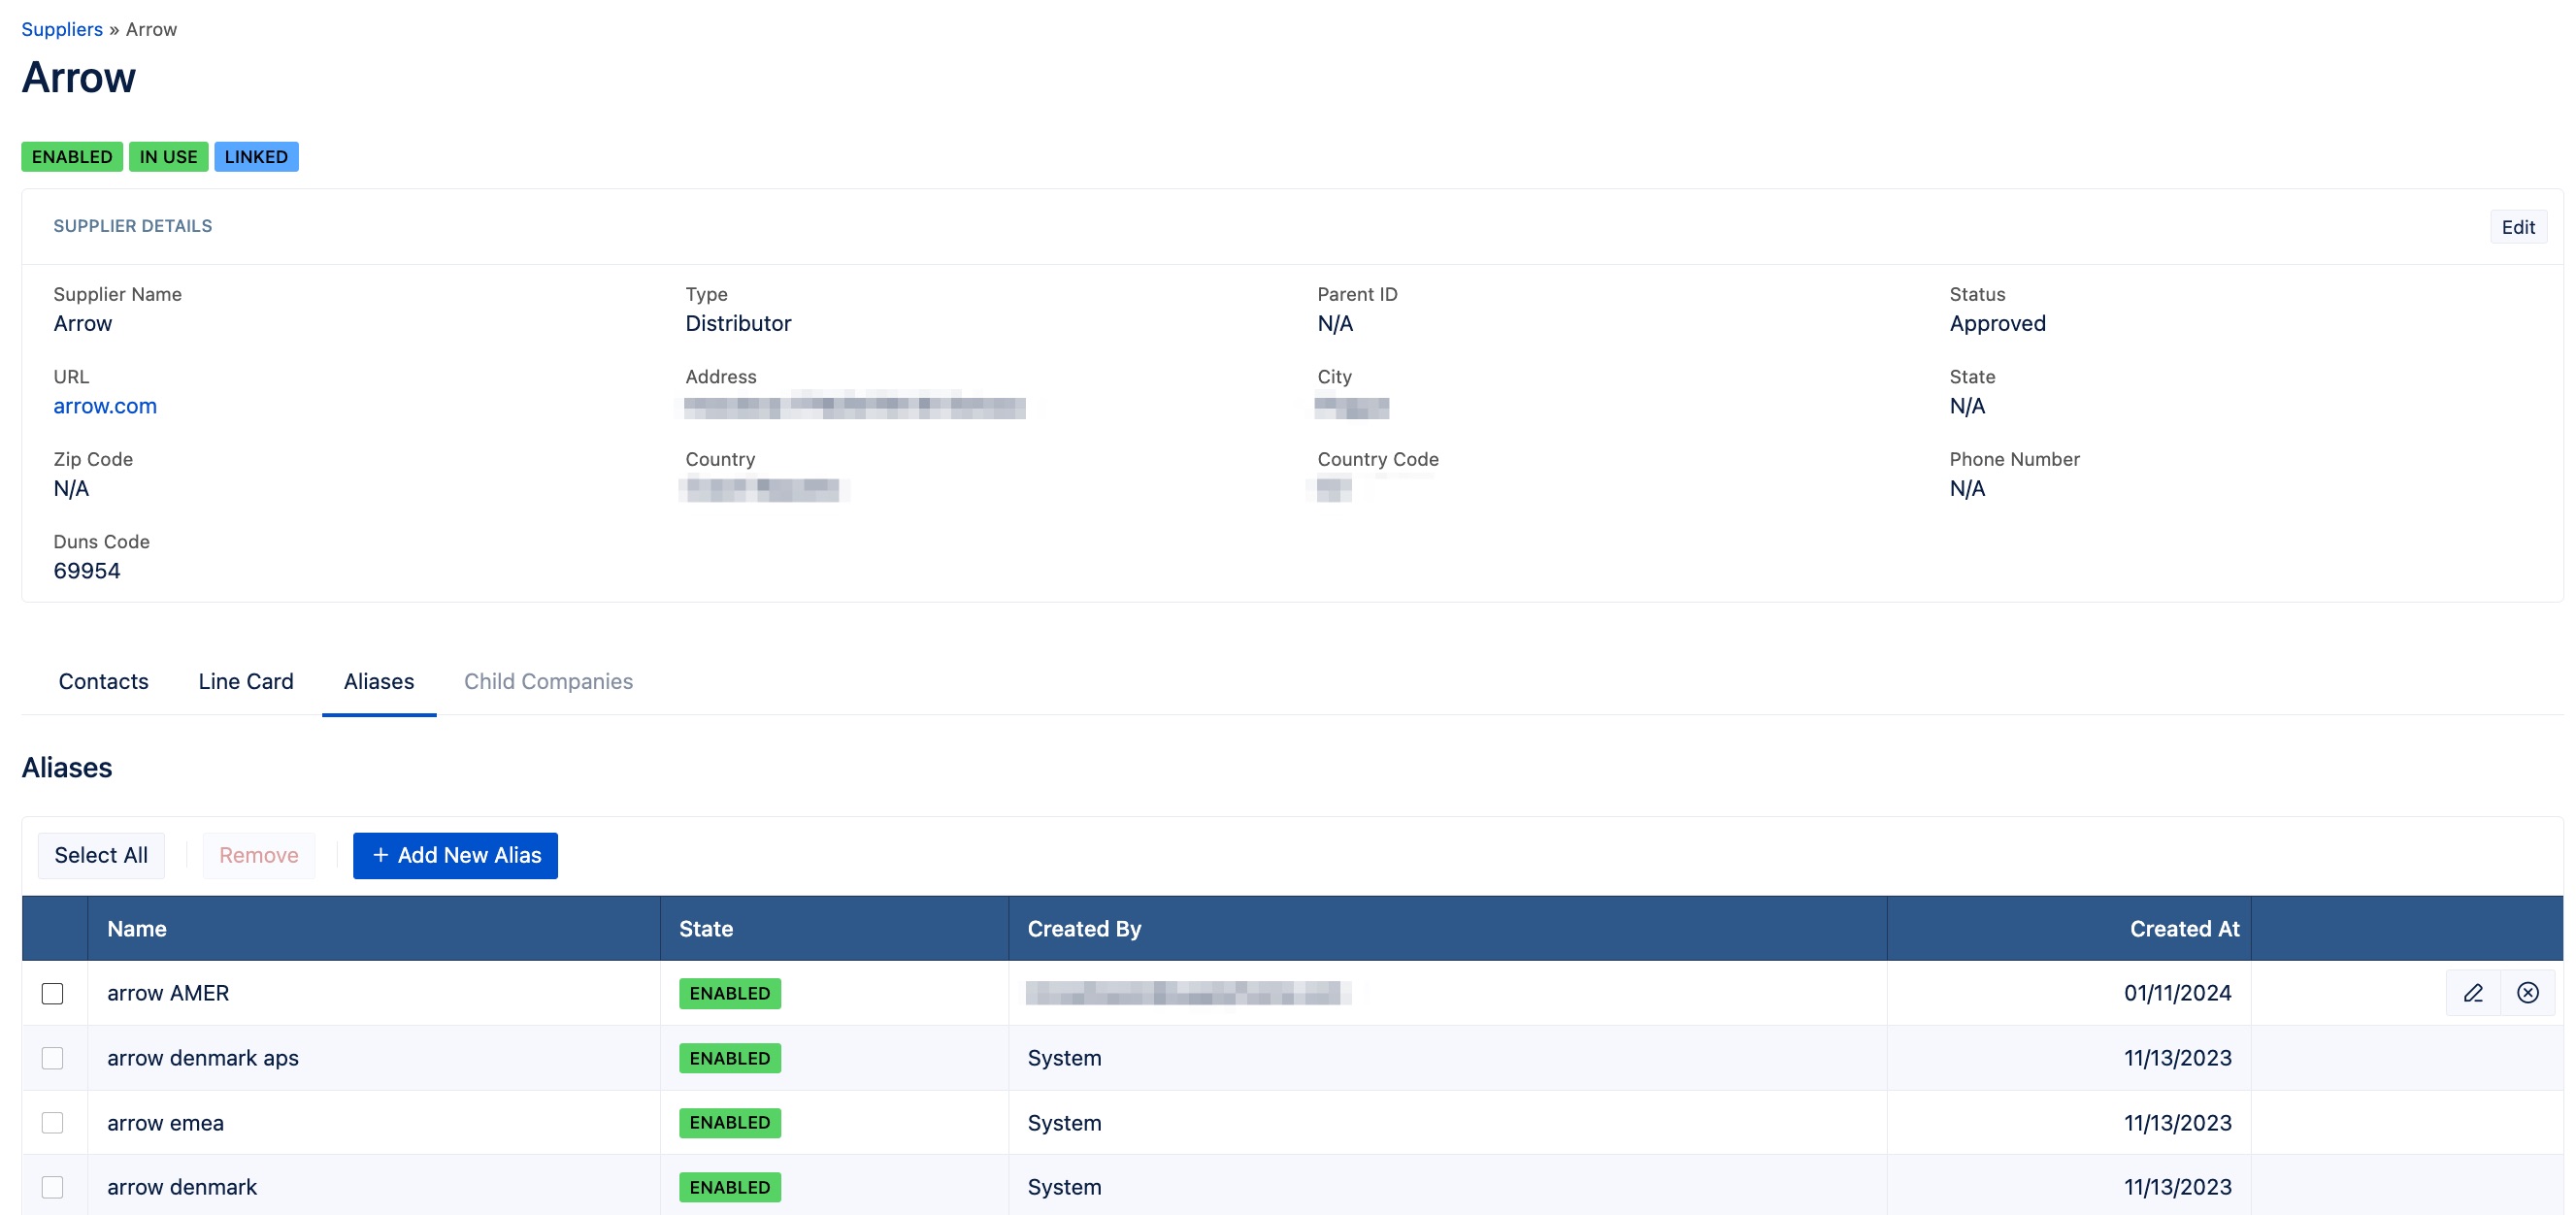Go back via Suppliers breadcrumb link
This screenshot has height=1215, width=2576.
tap(62, 29)
